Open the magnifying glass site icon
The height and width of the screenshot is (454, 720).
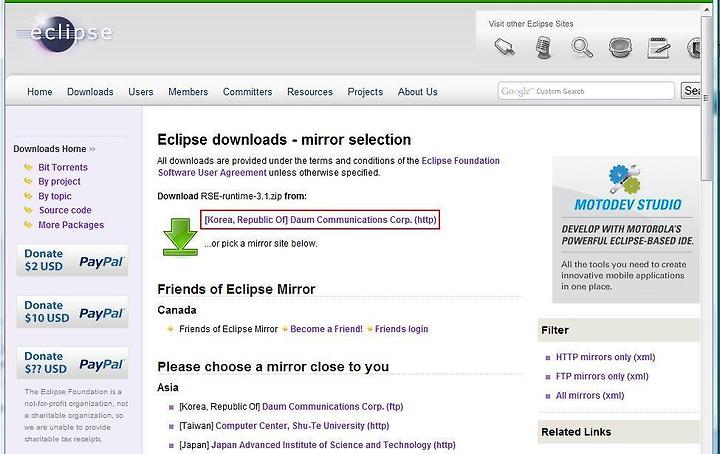click(582, 47)
